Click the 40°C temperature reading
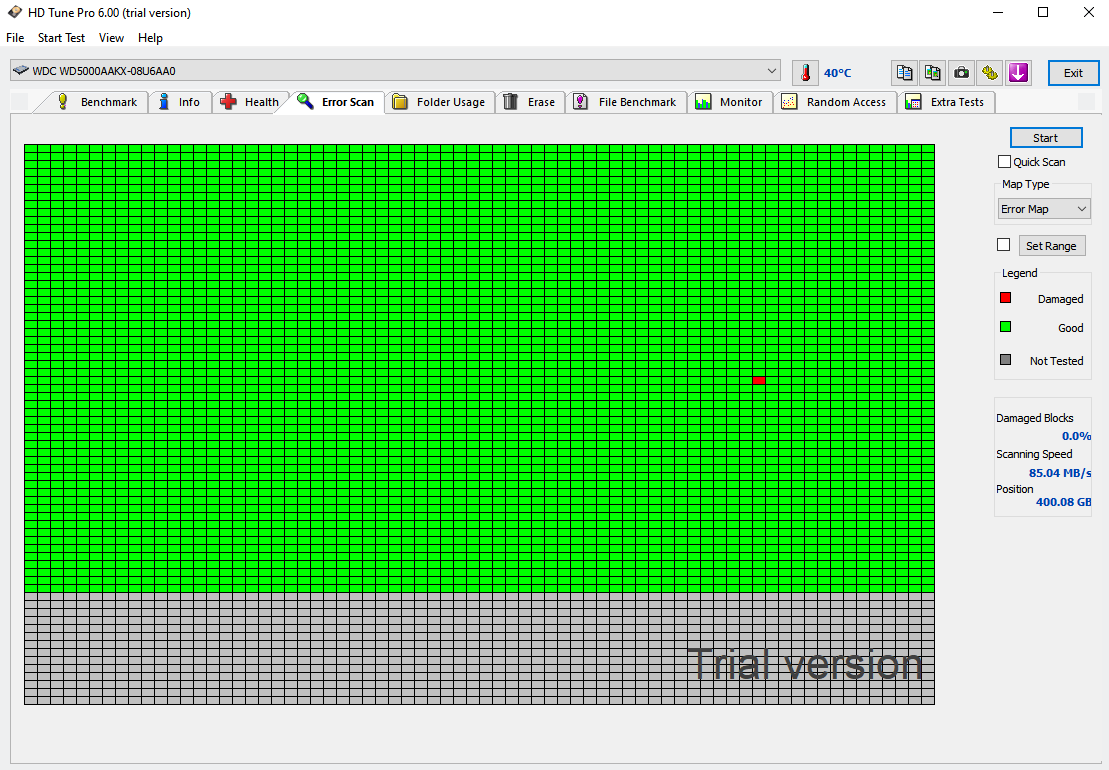The image size is (1109, 770). 837,73
